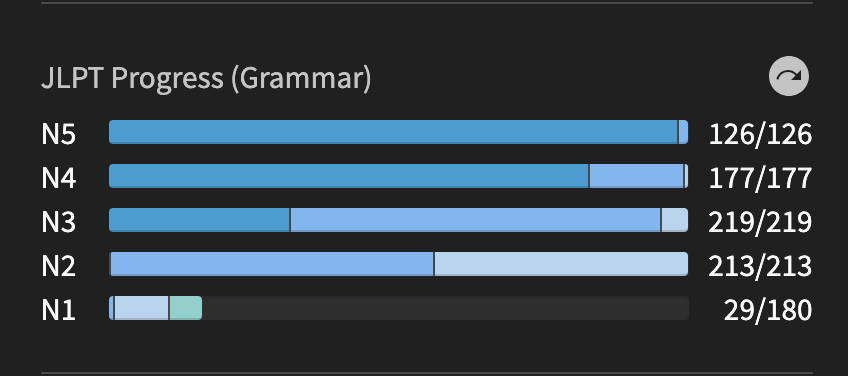Click the medium blue segment of N3 bar
This screenshot has height=376, width=848.
[x=475, y=220]
